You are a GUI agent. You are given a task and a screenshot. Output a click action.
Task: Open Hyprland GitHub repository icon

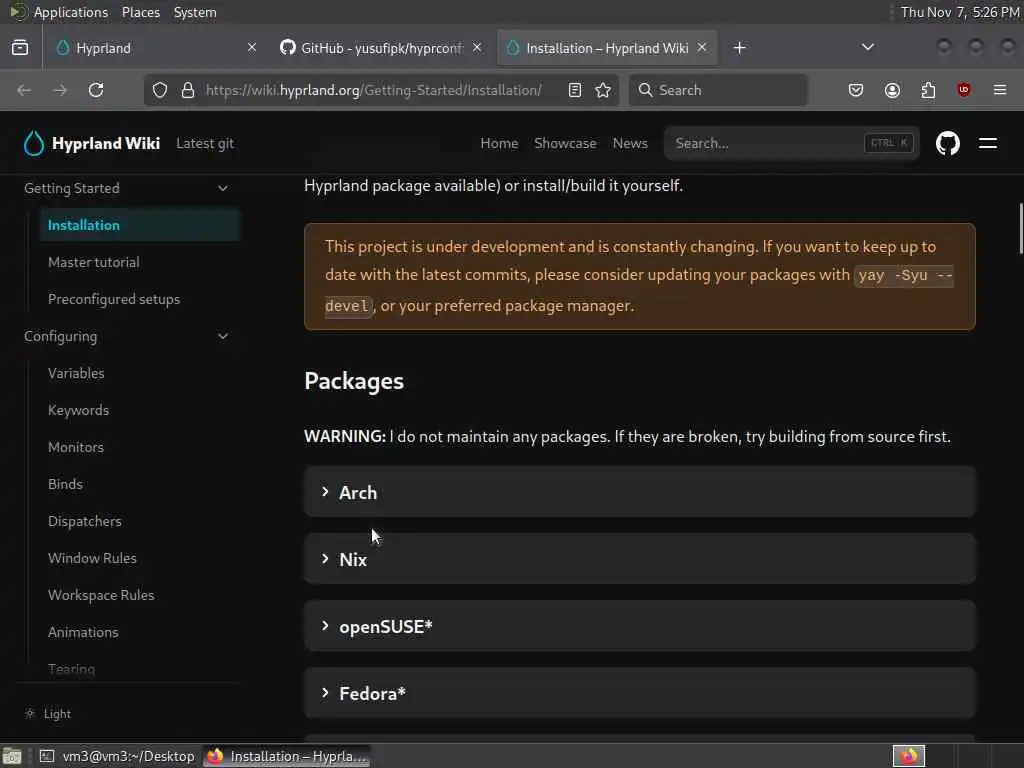948,143
